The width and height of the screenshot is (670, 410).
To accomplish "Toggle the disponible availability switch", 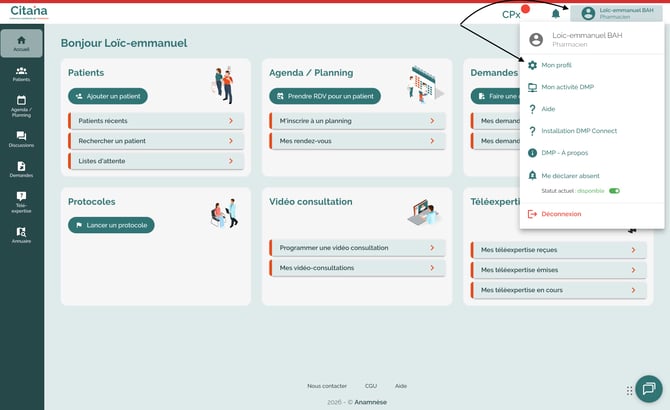I will (x=614, y=190).
